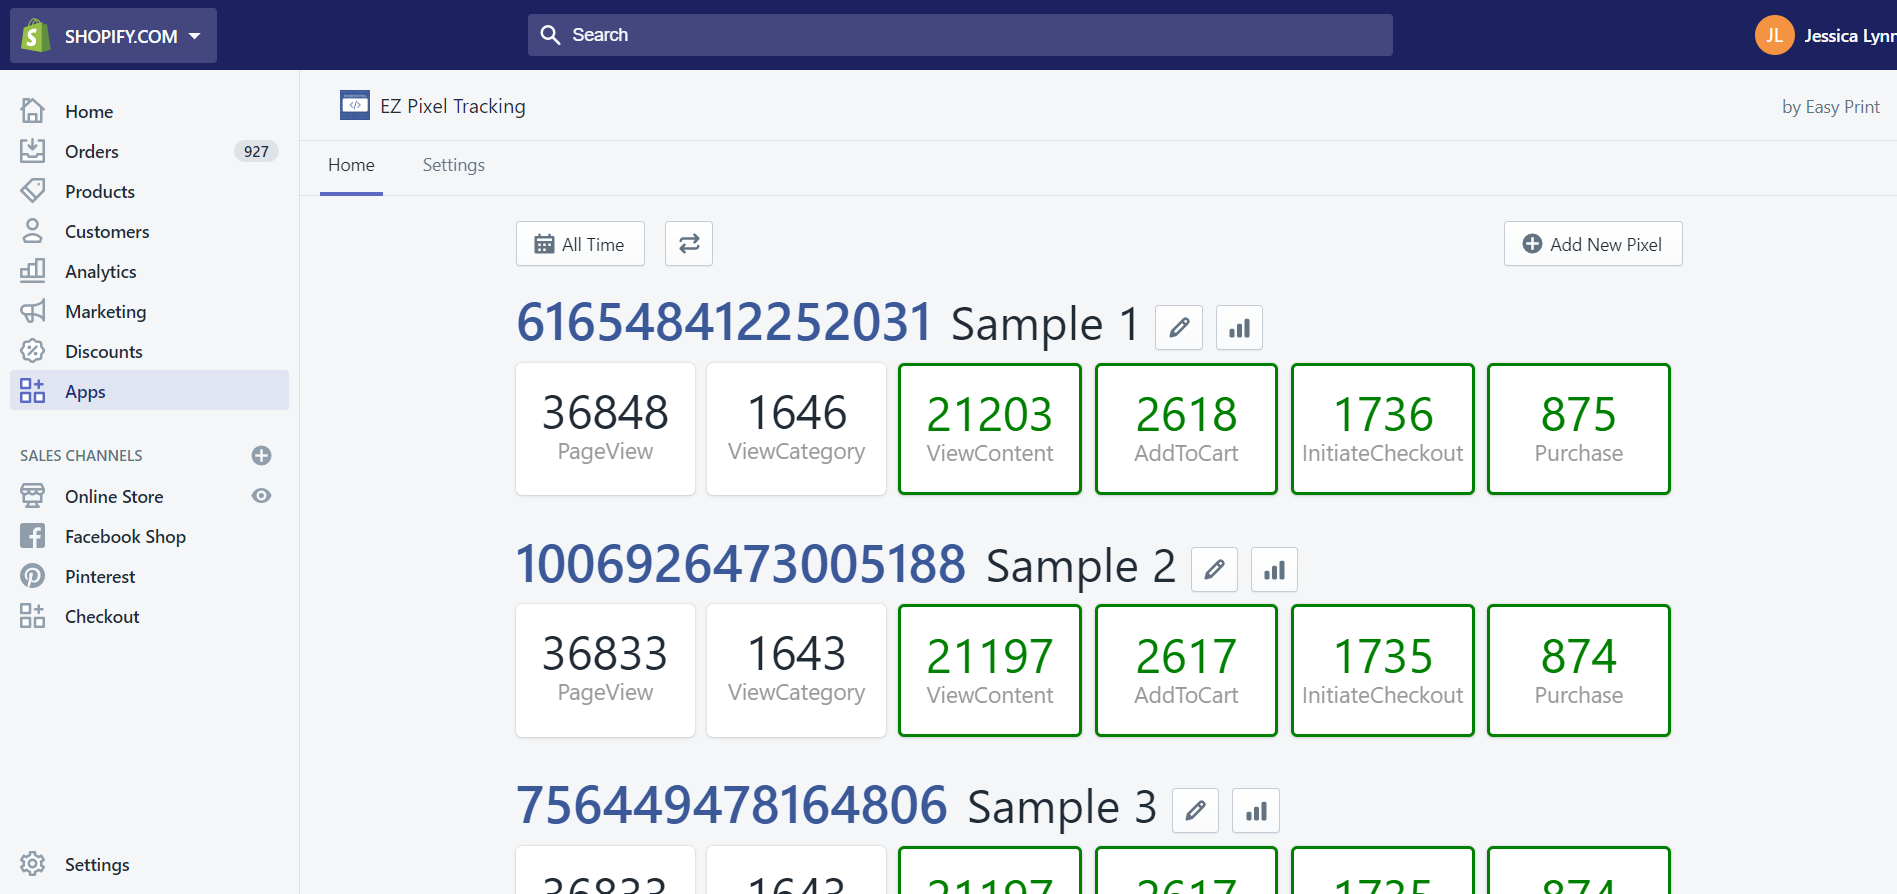The image size is (1897, 894).
Task: Click the Jessica Lynn JL avatar
Action: click(x=1774, y=36)
